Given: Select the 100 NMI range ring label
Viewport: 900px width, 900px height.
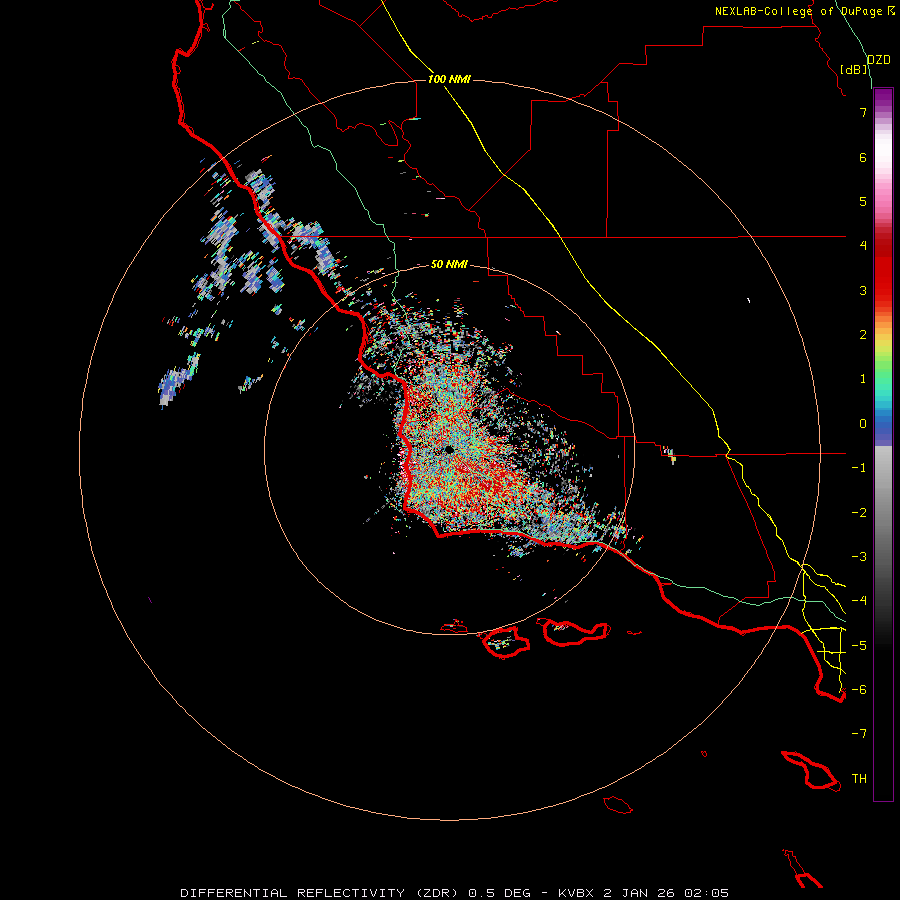Looking at the screenshot, I should [449, 79].
